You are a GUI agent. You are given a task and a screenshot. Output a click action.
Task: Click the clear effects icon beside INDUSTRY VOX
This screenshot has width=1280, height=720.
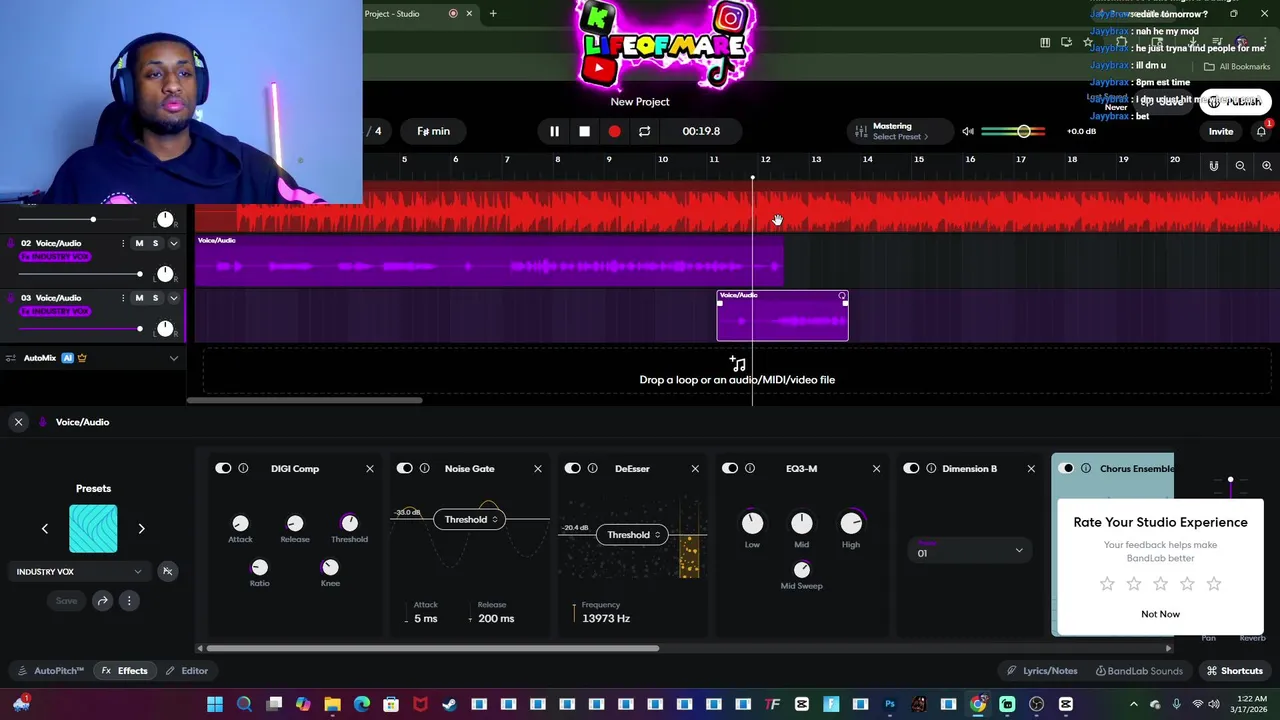pyautogui.click(x=167, y=571)
